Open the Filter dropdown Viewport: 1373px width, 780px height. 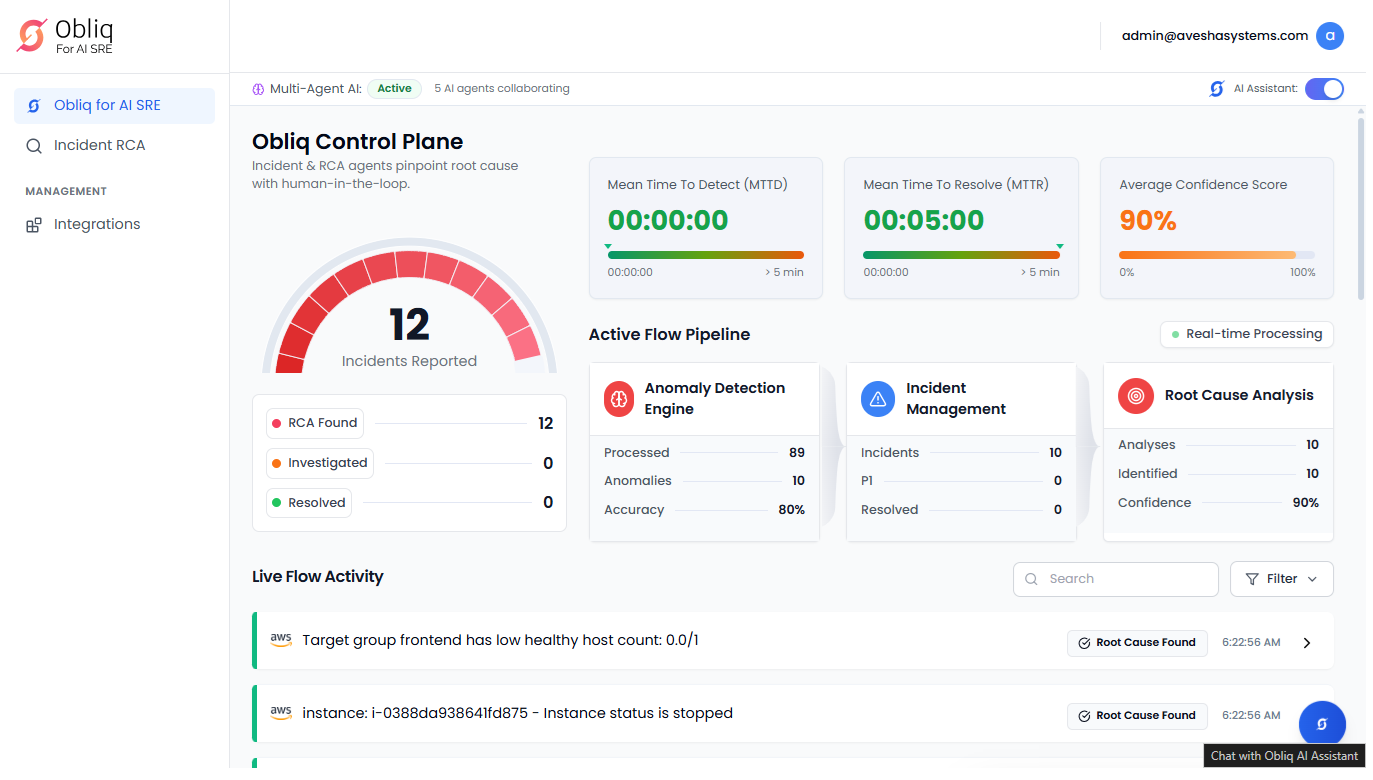coord(1281,579)
